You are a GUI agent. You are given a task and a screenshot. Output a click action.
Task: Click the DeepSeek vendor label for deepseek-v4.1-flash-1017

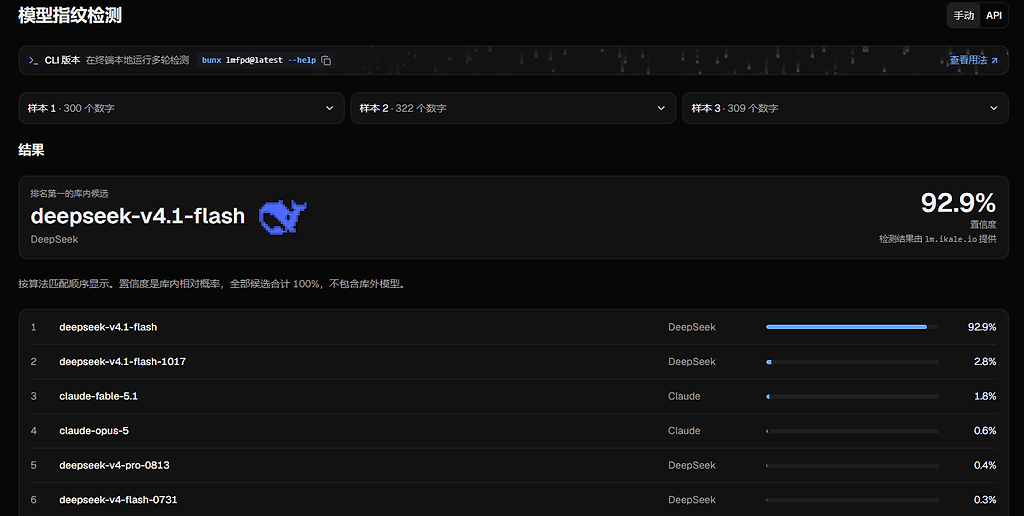[x=692, y=362]
